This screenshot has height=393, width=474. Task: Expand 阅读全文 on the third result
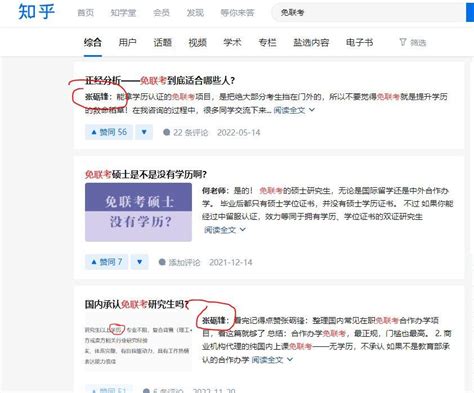pyautogui.click(x=267, y=360)
